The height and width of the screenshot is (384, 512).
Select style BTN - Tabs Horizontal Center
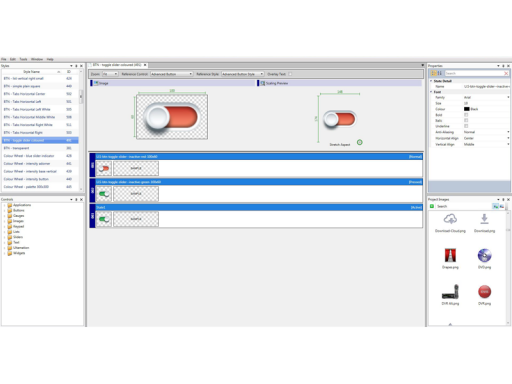pos(40,94)
